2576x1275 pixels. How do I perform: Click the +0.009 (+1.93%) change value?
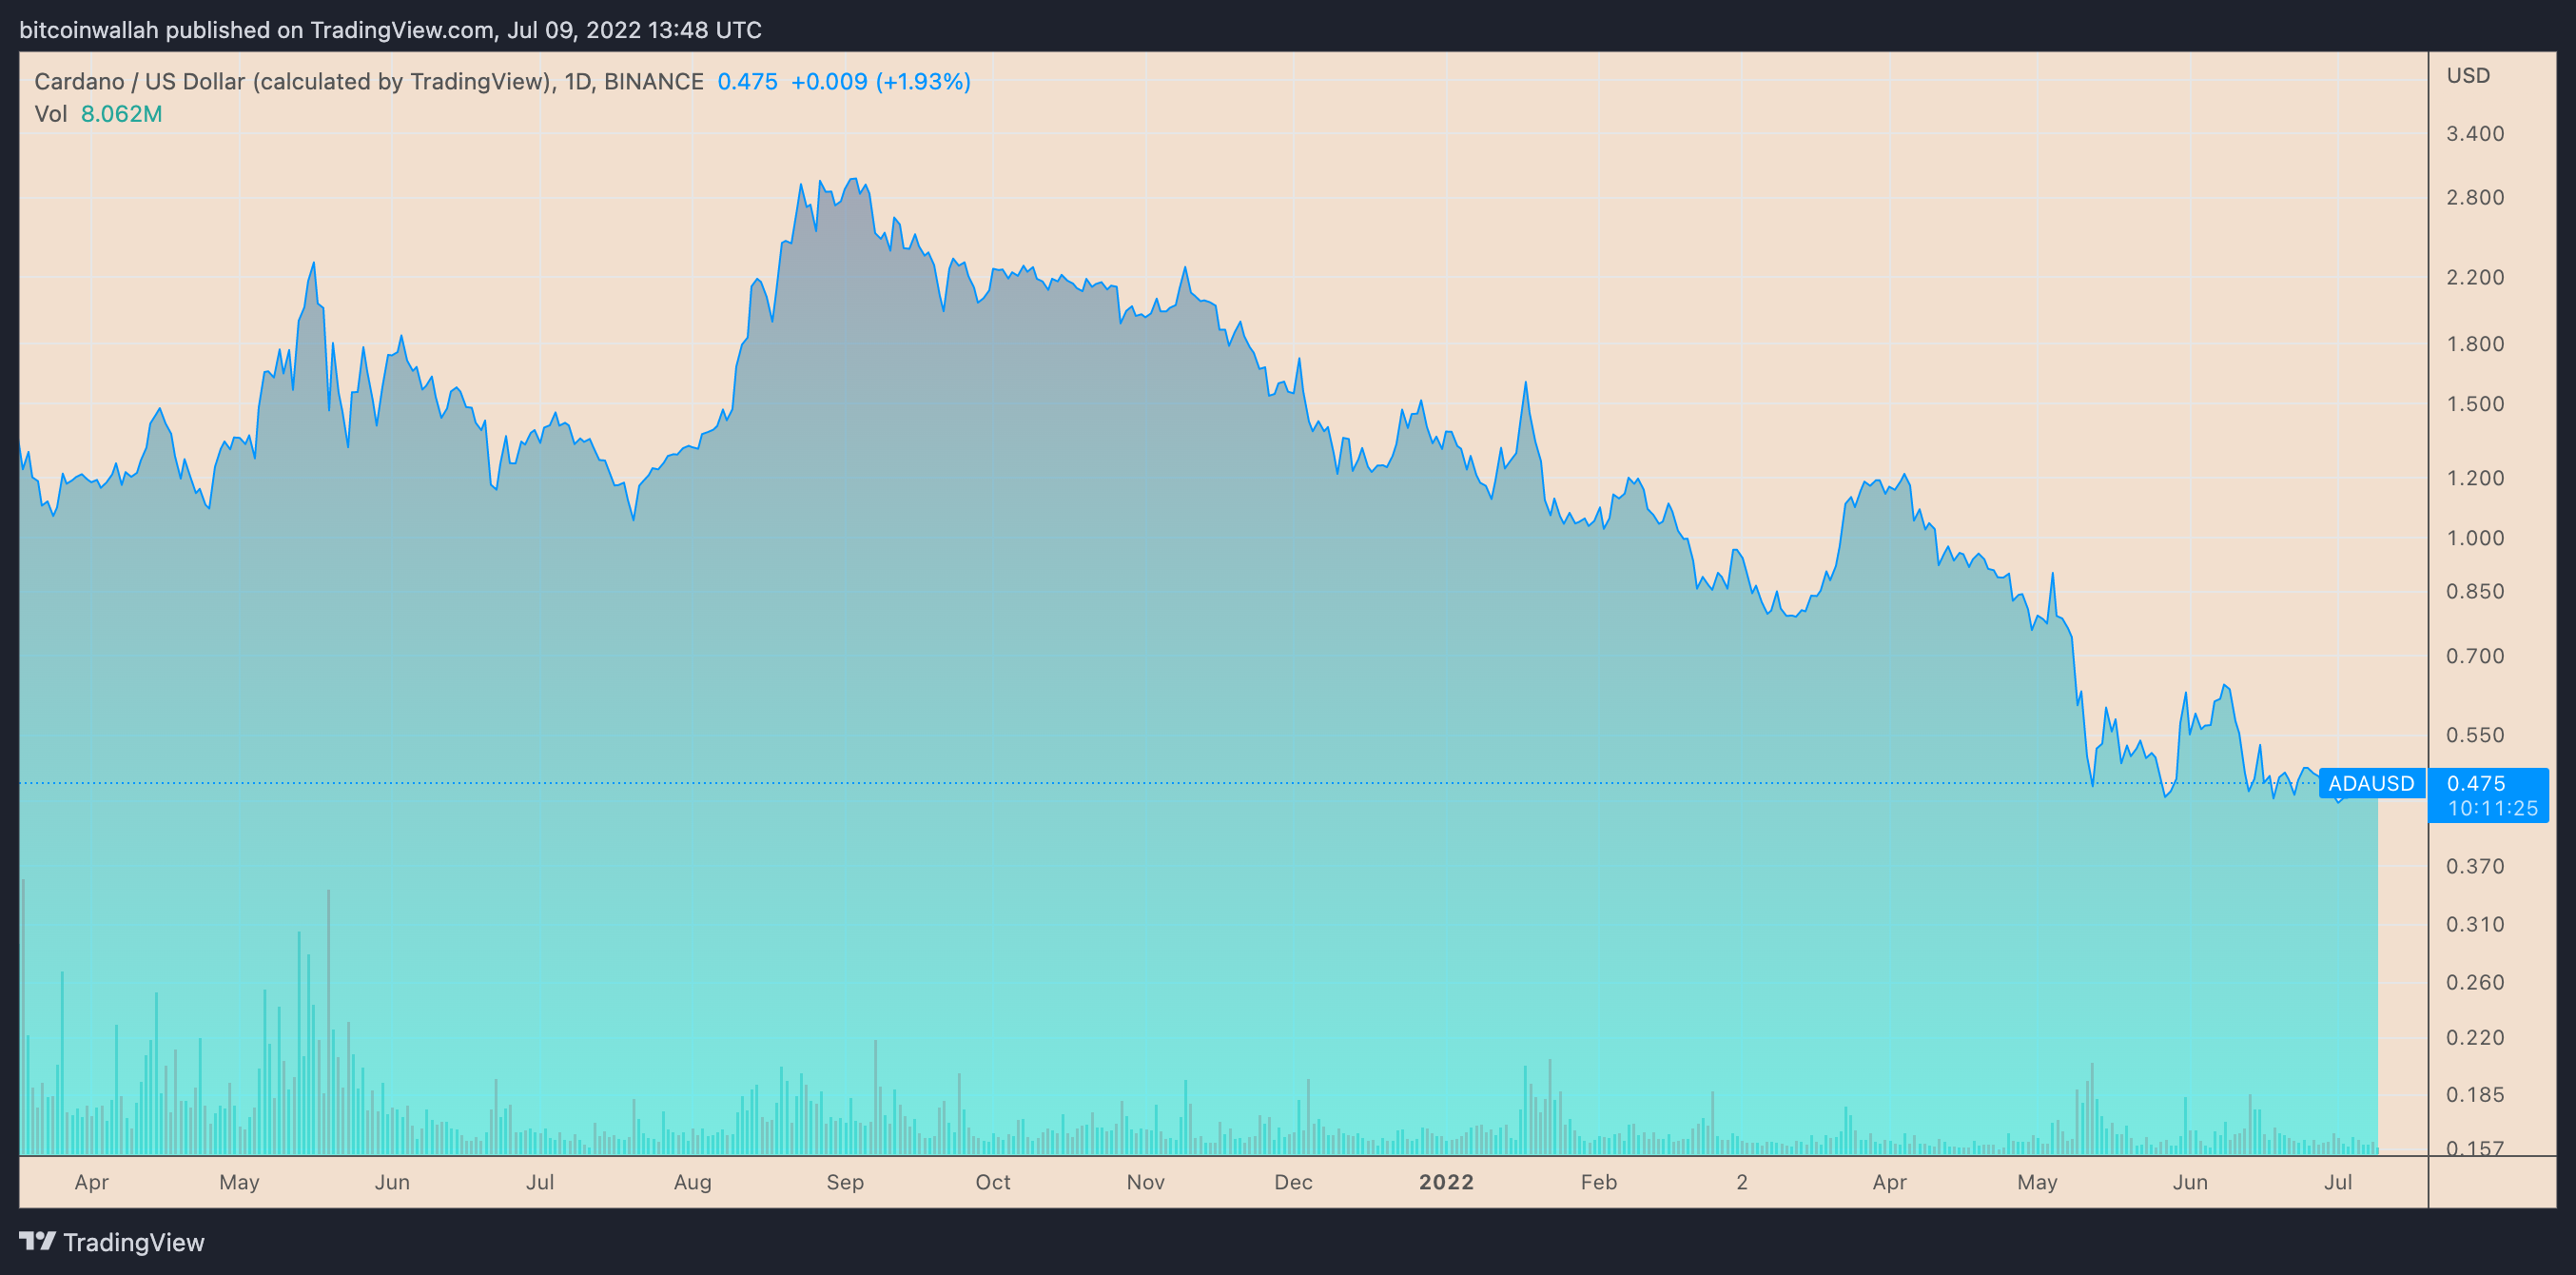point(880,81)
